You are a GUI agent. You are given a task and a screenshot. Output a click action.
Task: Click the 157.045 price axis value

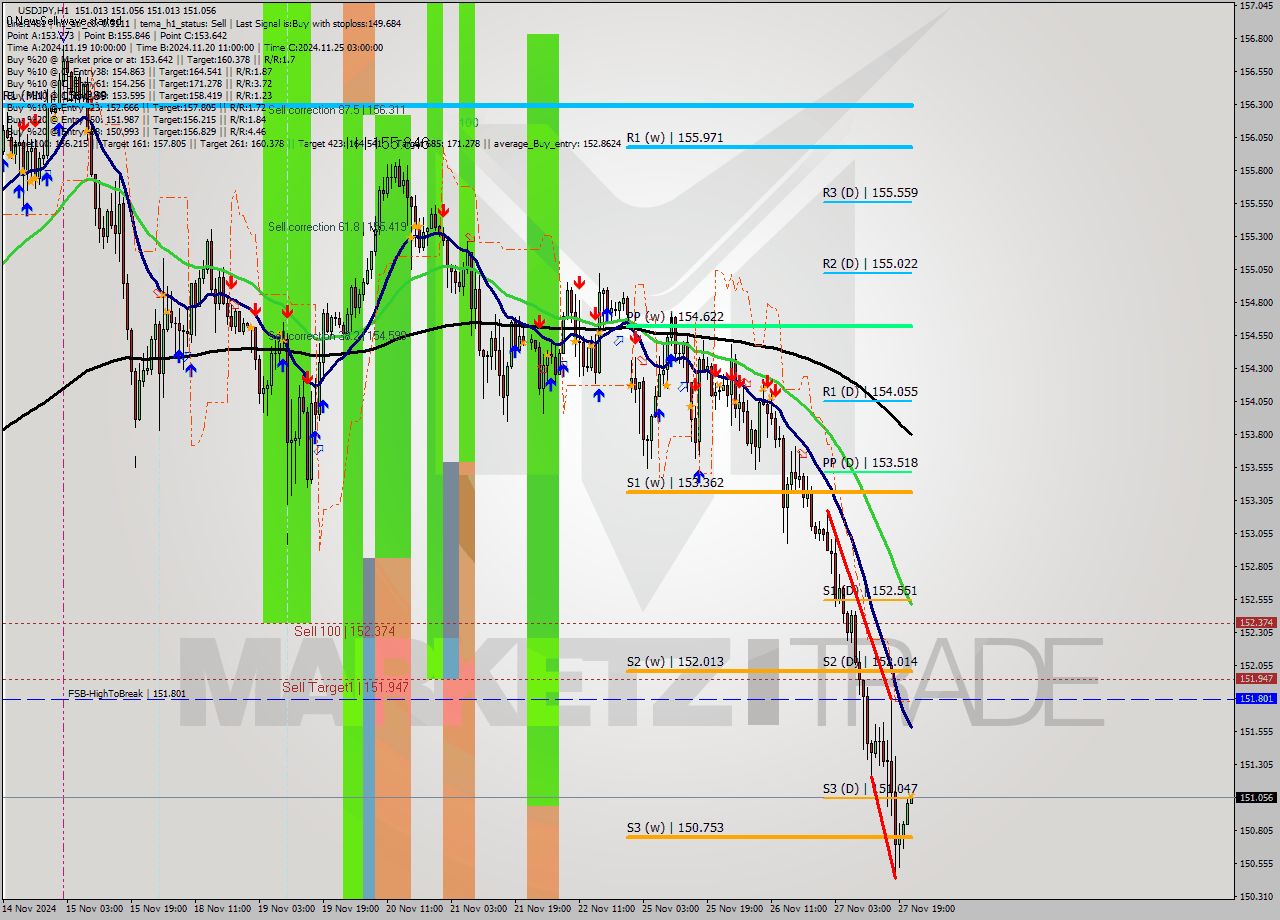[1256, 6]
